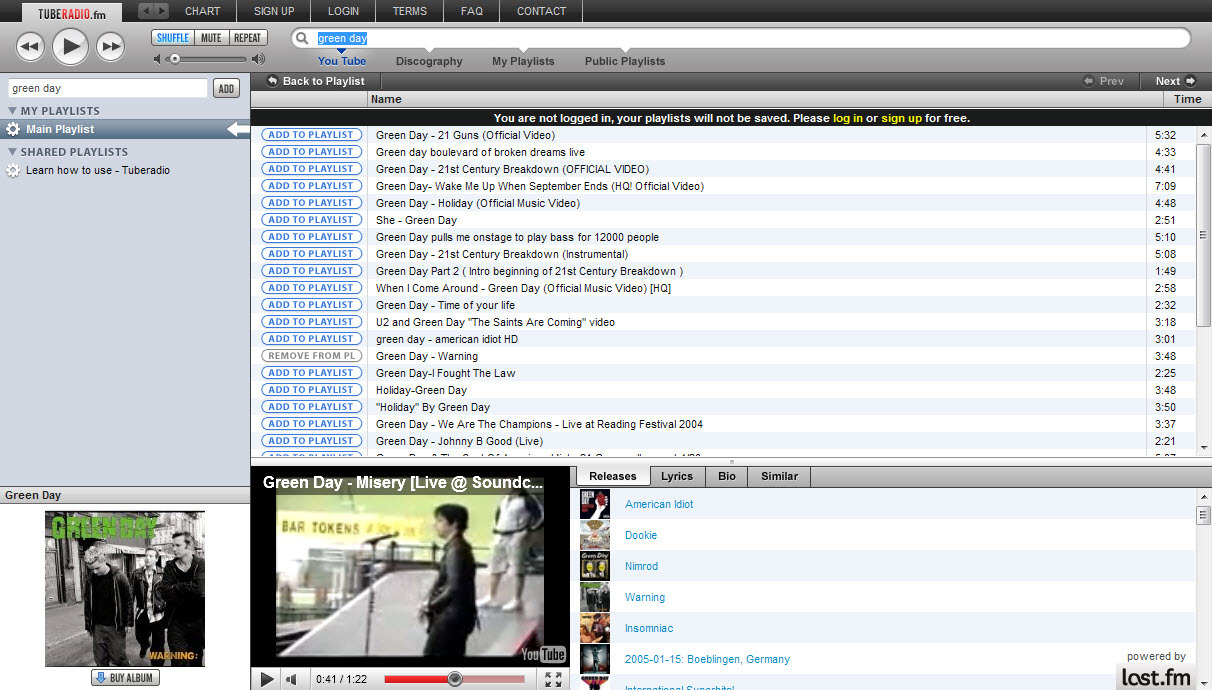The height and width of the screenshot is (690, 1212).
Task: Click the video progress bar scrubber
Action: pyautogui.click(x=455, y=679)
